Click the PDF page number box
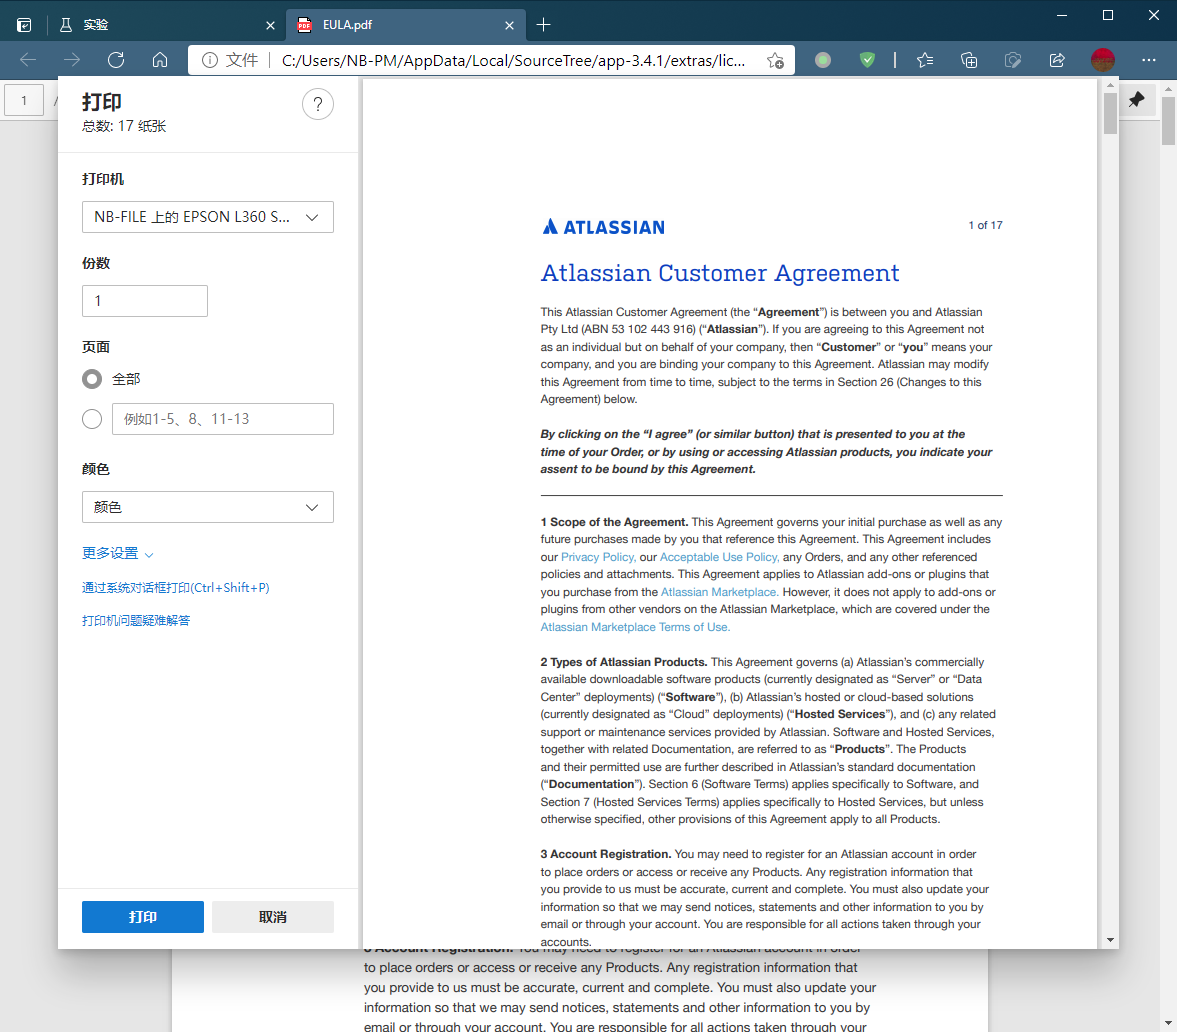 [24, 100]
